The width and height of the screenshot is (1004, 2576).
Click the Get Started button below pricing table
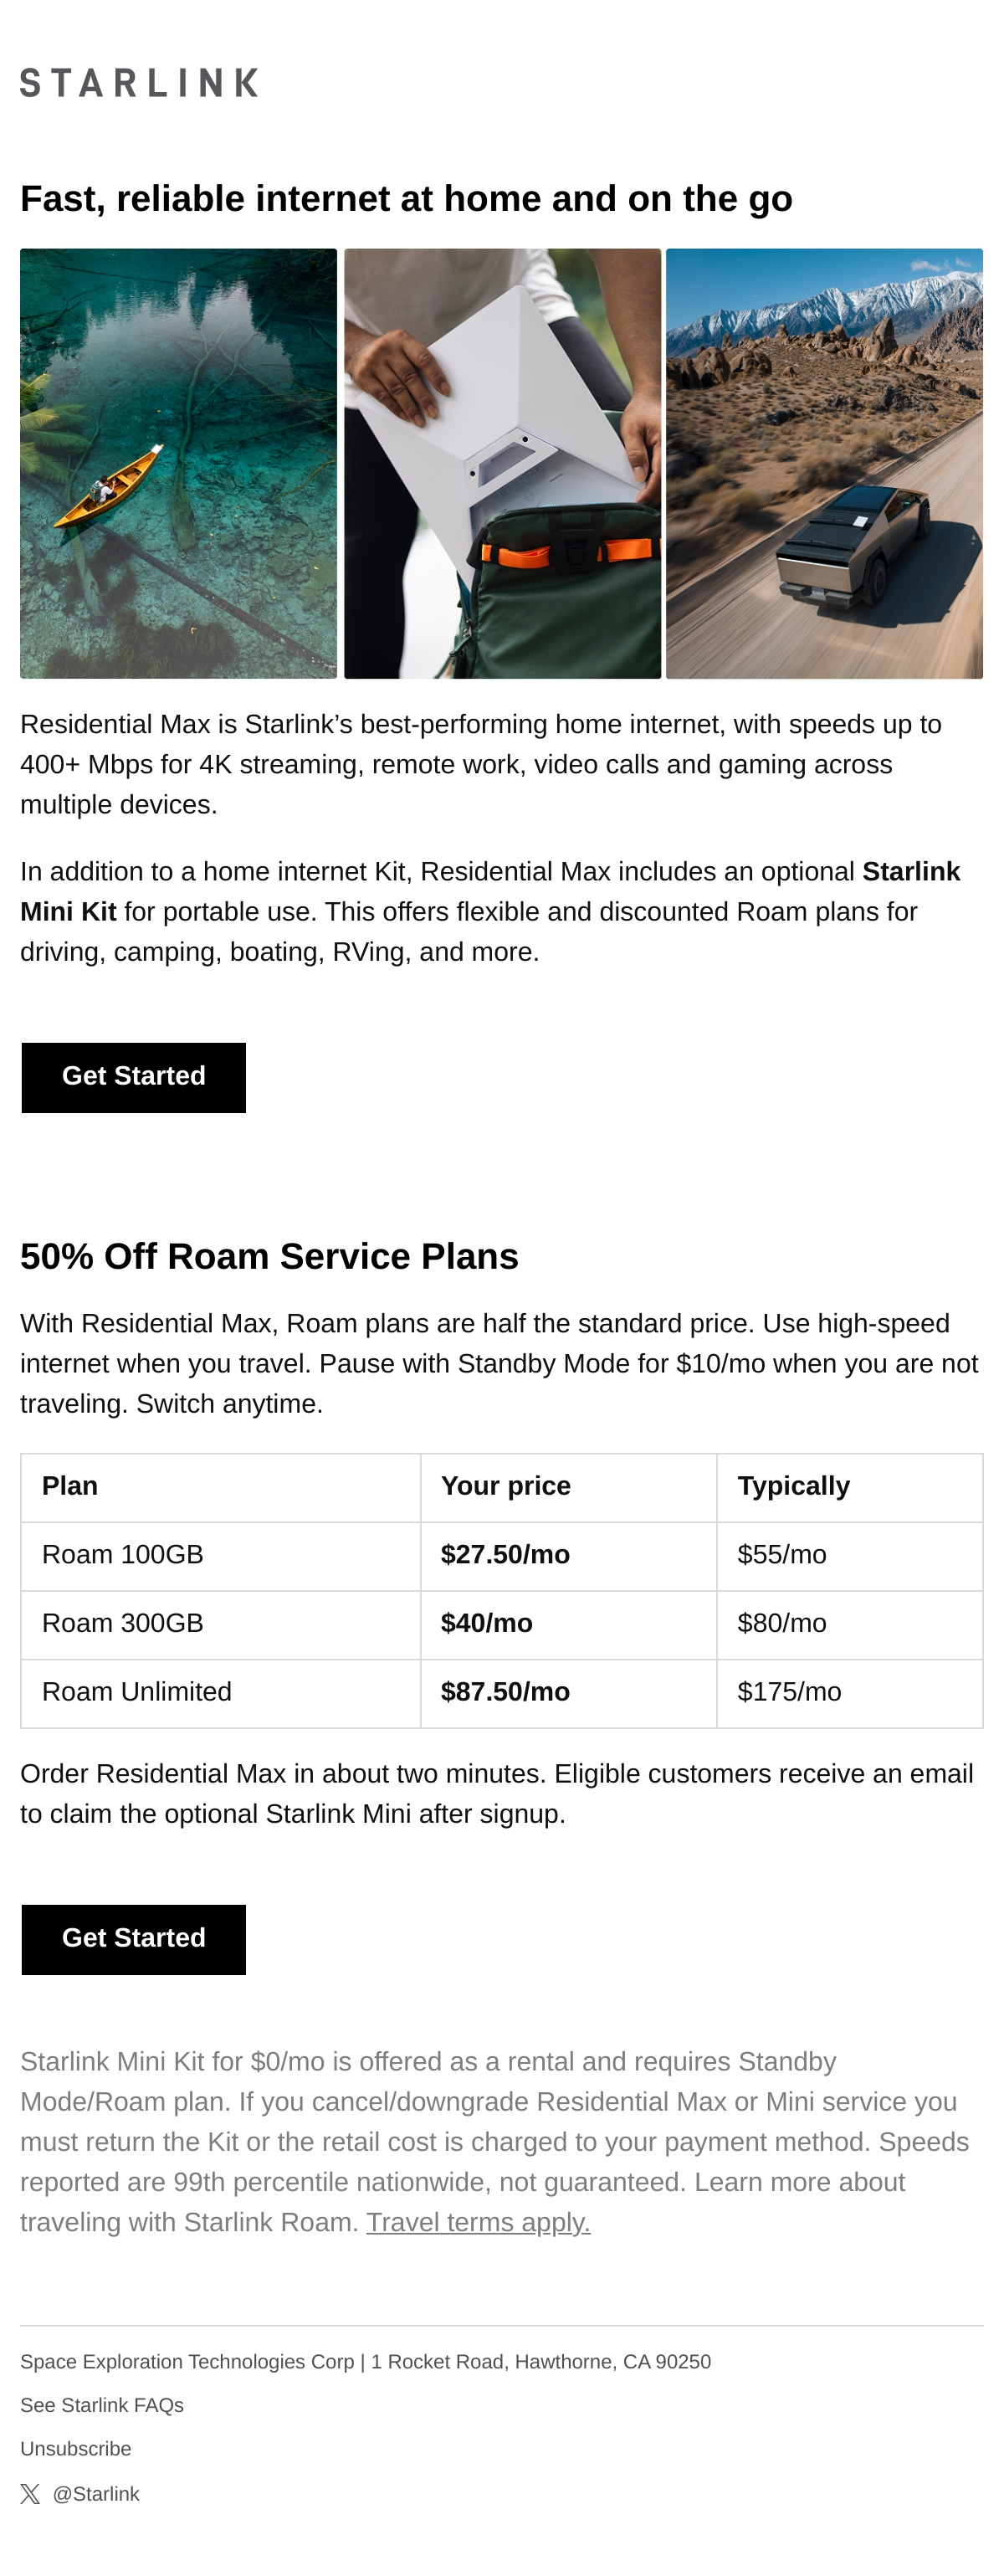click(134, 1939)
